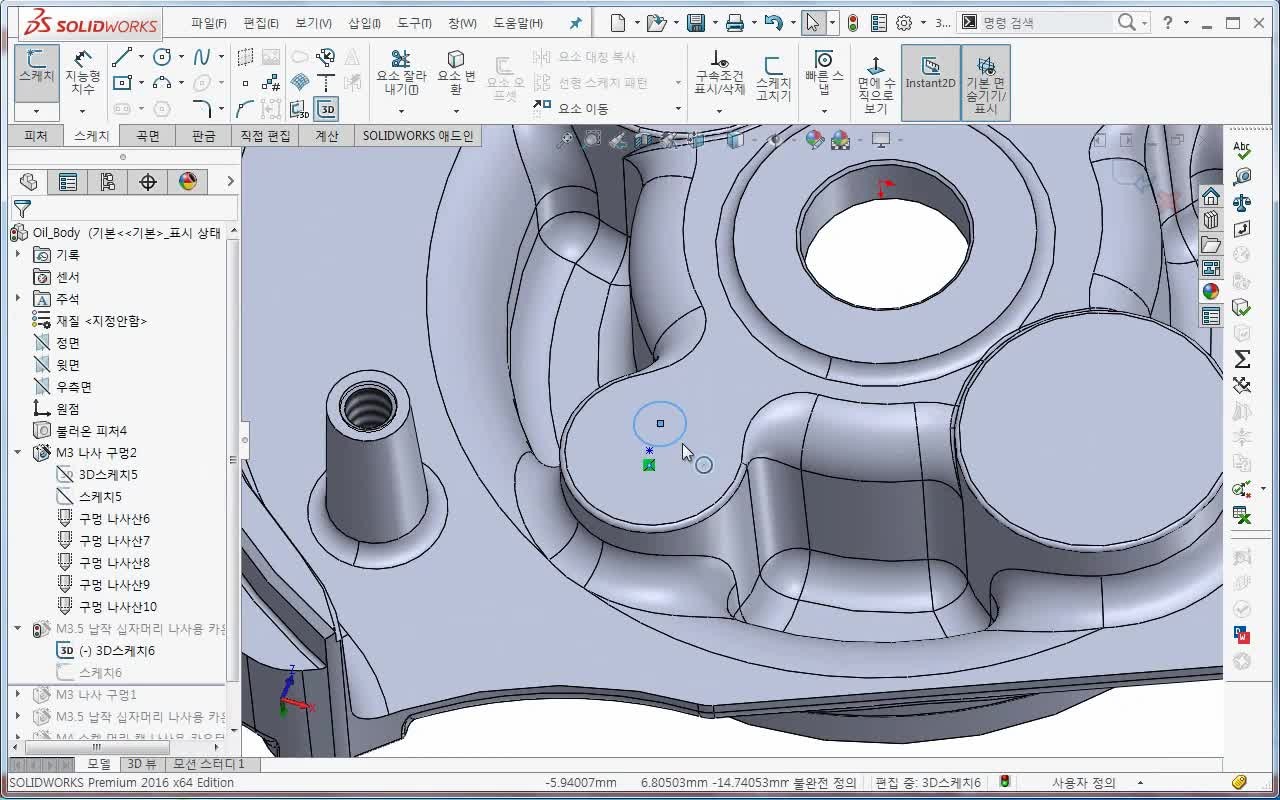Open the Options gear dropdown arrow
1280x800 pixels.
coord(922,22)
